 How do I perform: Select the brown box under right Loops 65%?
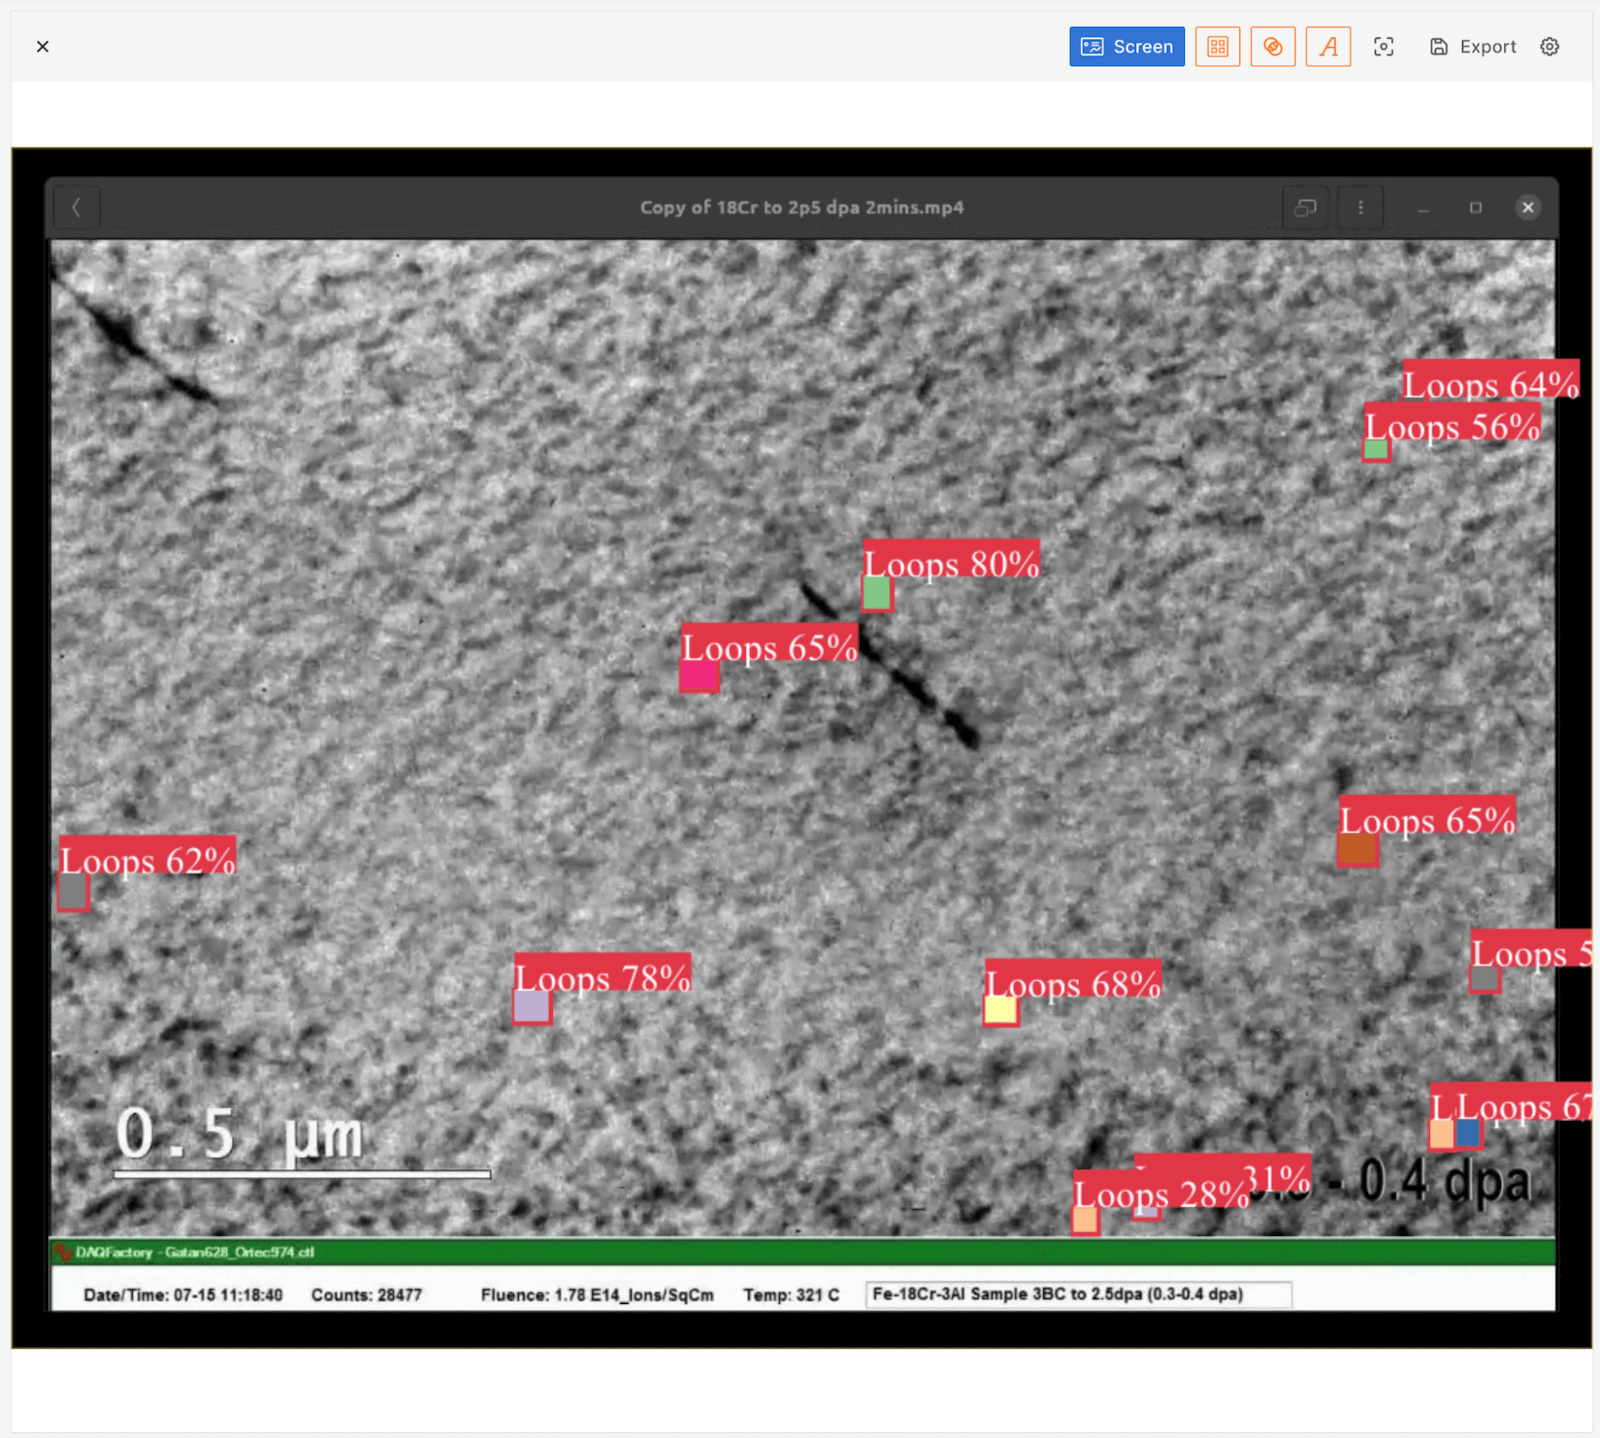(1357, 849)
